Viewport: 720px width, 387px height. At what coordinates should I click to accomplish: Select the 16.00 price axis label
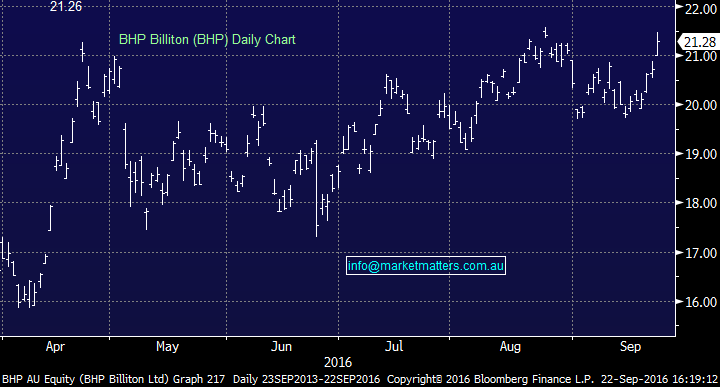tap(701, 302)
